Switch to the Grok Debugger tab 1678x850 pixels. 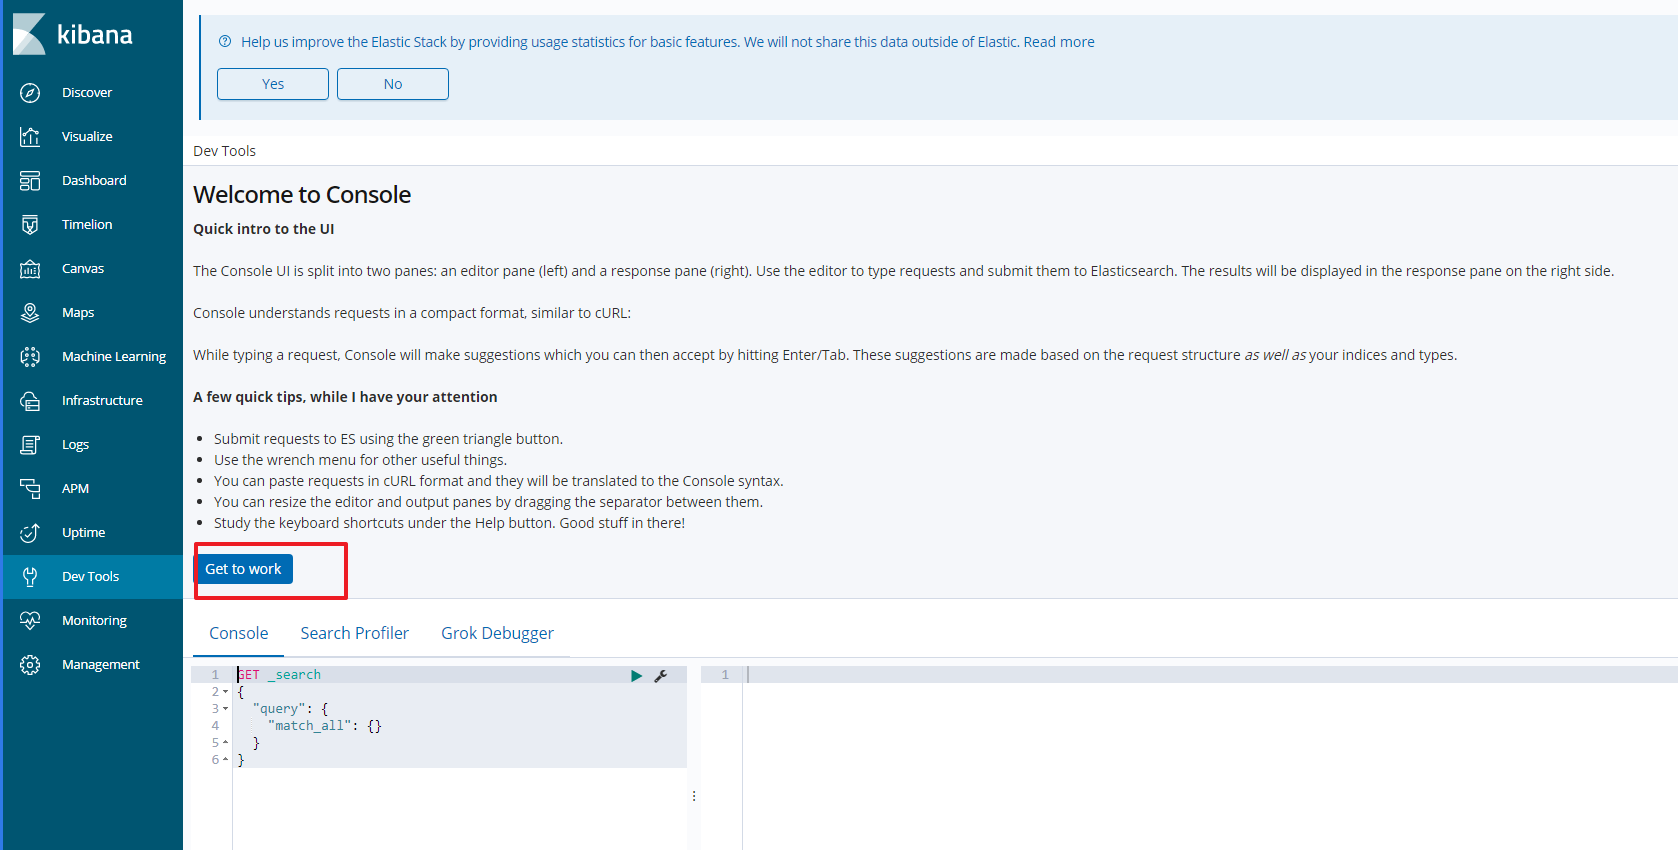click(497, 633)
